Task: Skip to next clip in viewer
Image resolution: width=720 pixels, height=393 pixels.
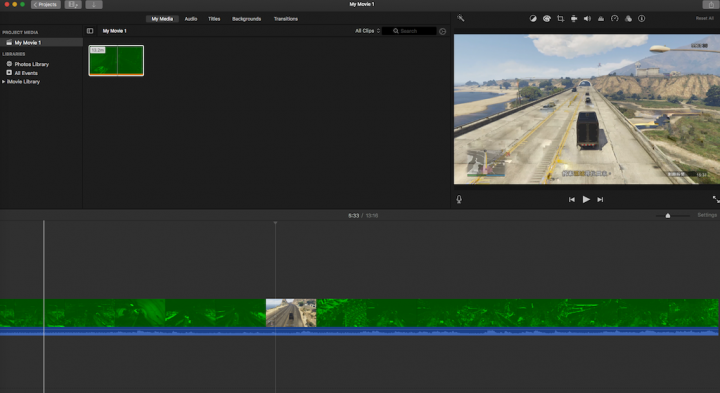Action: point(600,199)
